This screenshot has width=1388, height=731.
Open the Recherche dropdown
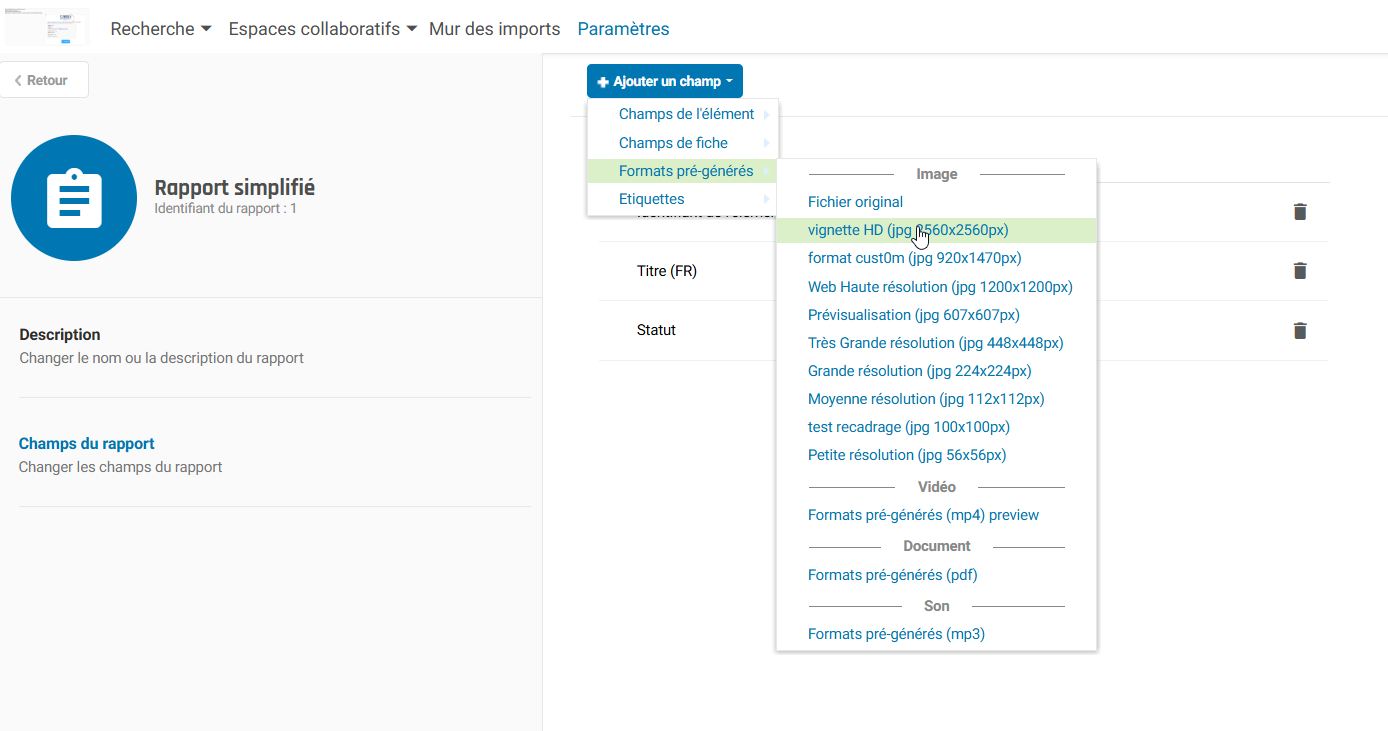(159, 28)
